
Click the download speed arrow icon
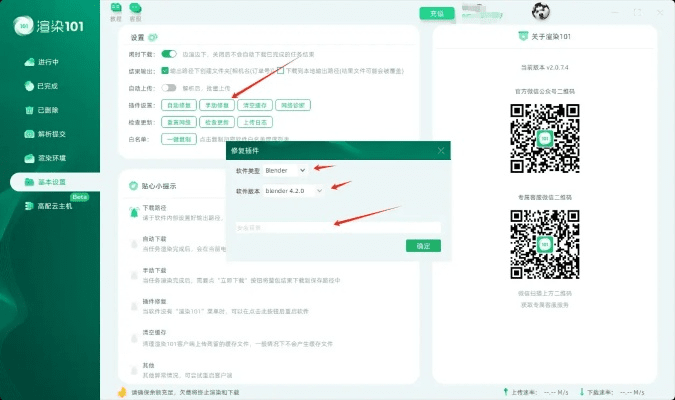coord(582,392)
